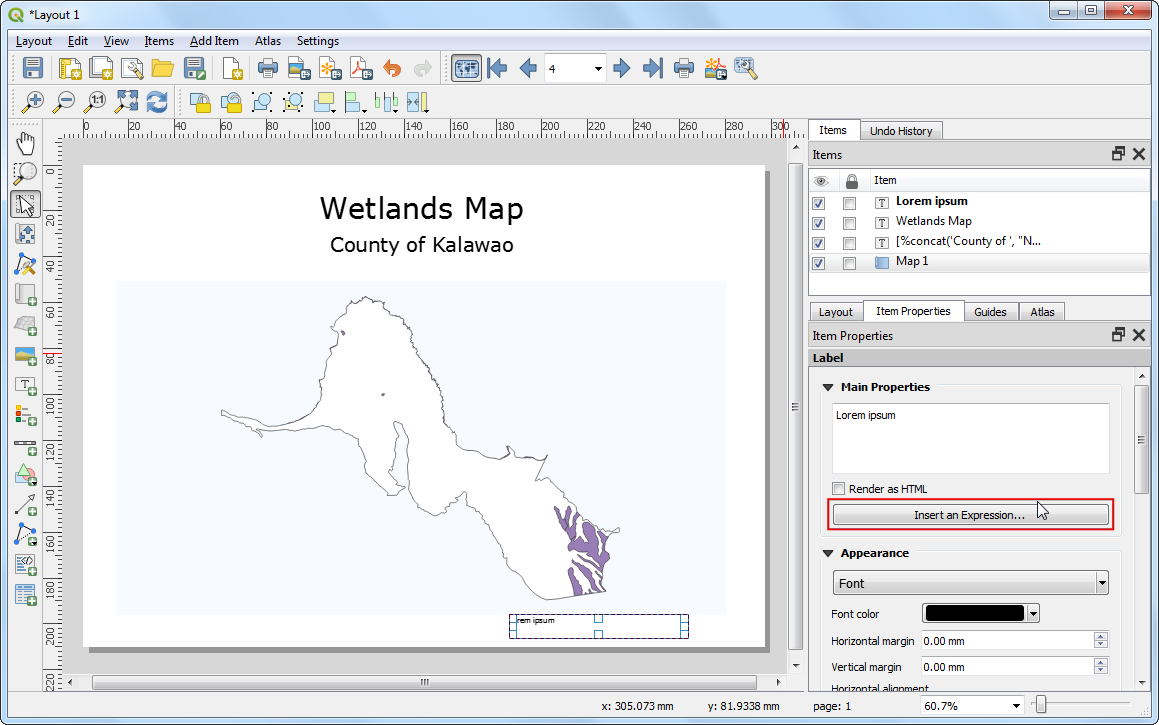Image resolution: width=1159 pixels, height=725 pixels.
Task: Choose the Add Arrow tool
Action: pyautogui.click(x=25, y=504)
